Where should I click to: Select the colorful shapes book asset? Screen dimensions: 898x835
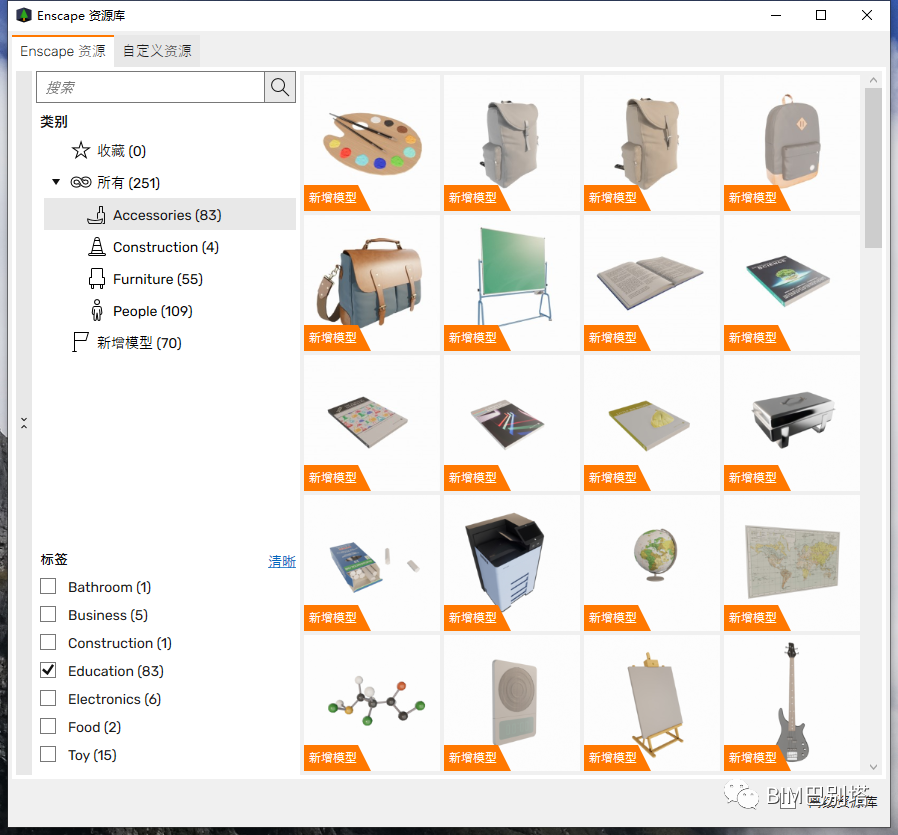coord(372,423)
